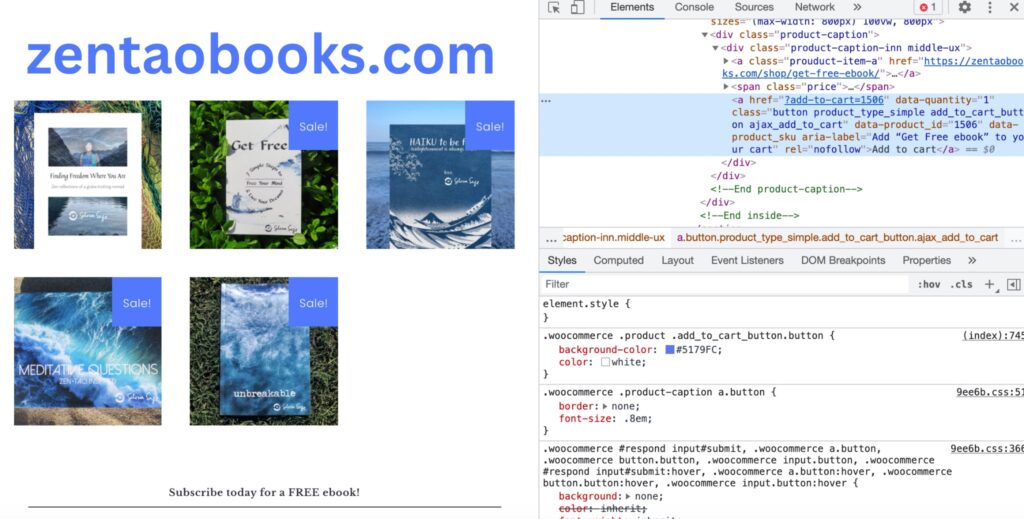Image resolution: width=1024 pixels, height=519 pixels.
Task: Expand the border property value
Action: pyautogui.click(x=605, y=406)
